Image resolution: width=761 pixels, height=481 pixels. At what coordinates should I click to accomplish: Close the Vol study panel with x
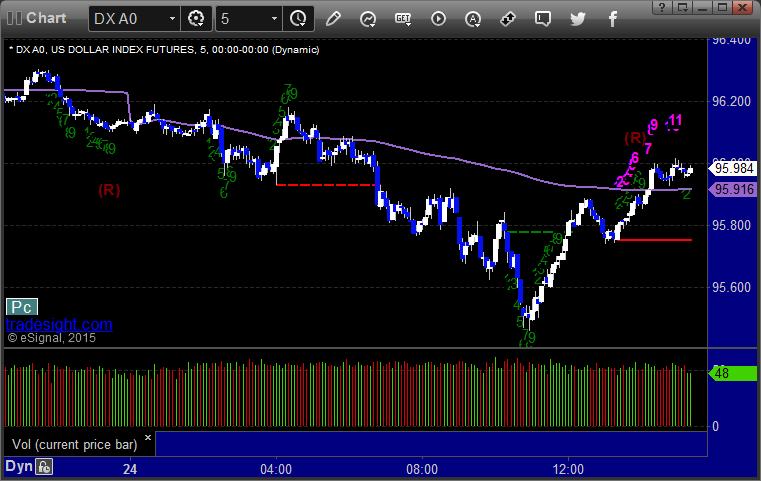pyautogui.click(x=148, y=437)
